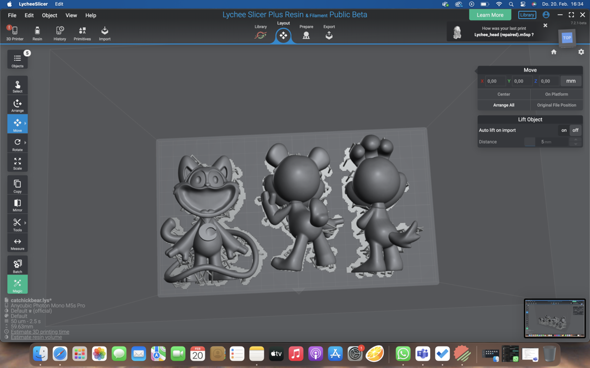590x368 pixels.
Task: Dismiss the last print feedback notification
Action: (545, 26)
